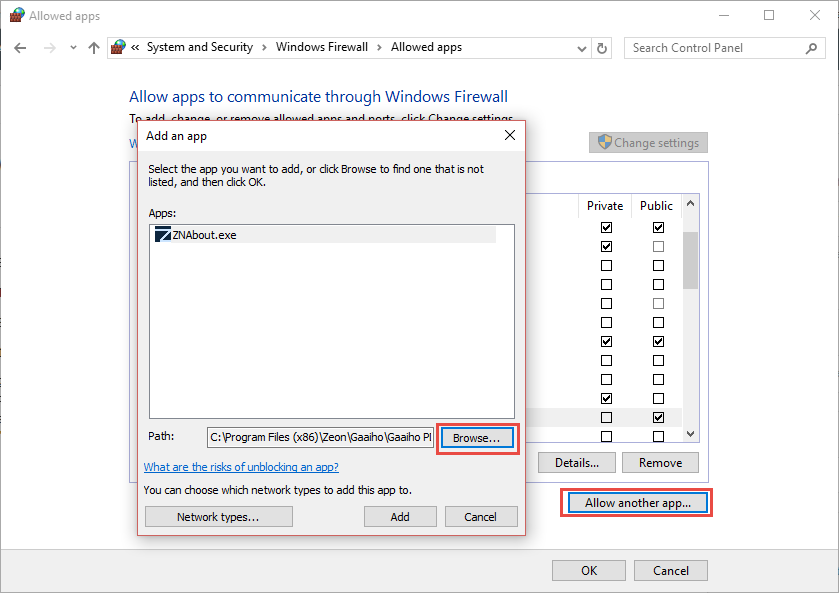Confirm with the main OK button
The width and height of the screenshot is (839, 593).
[x=589, y=571]
